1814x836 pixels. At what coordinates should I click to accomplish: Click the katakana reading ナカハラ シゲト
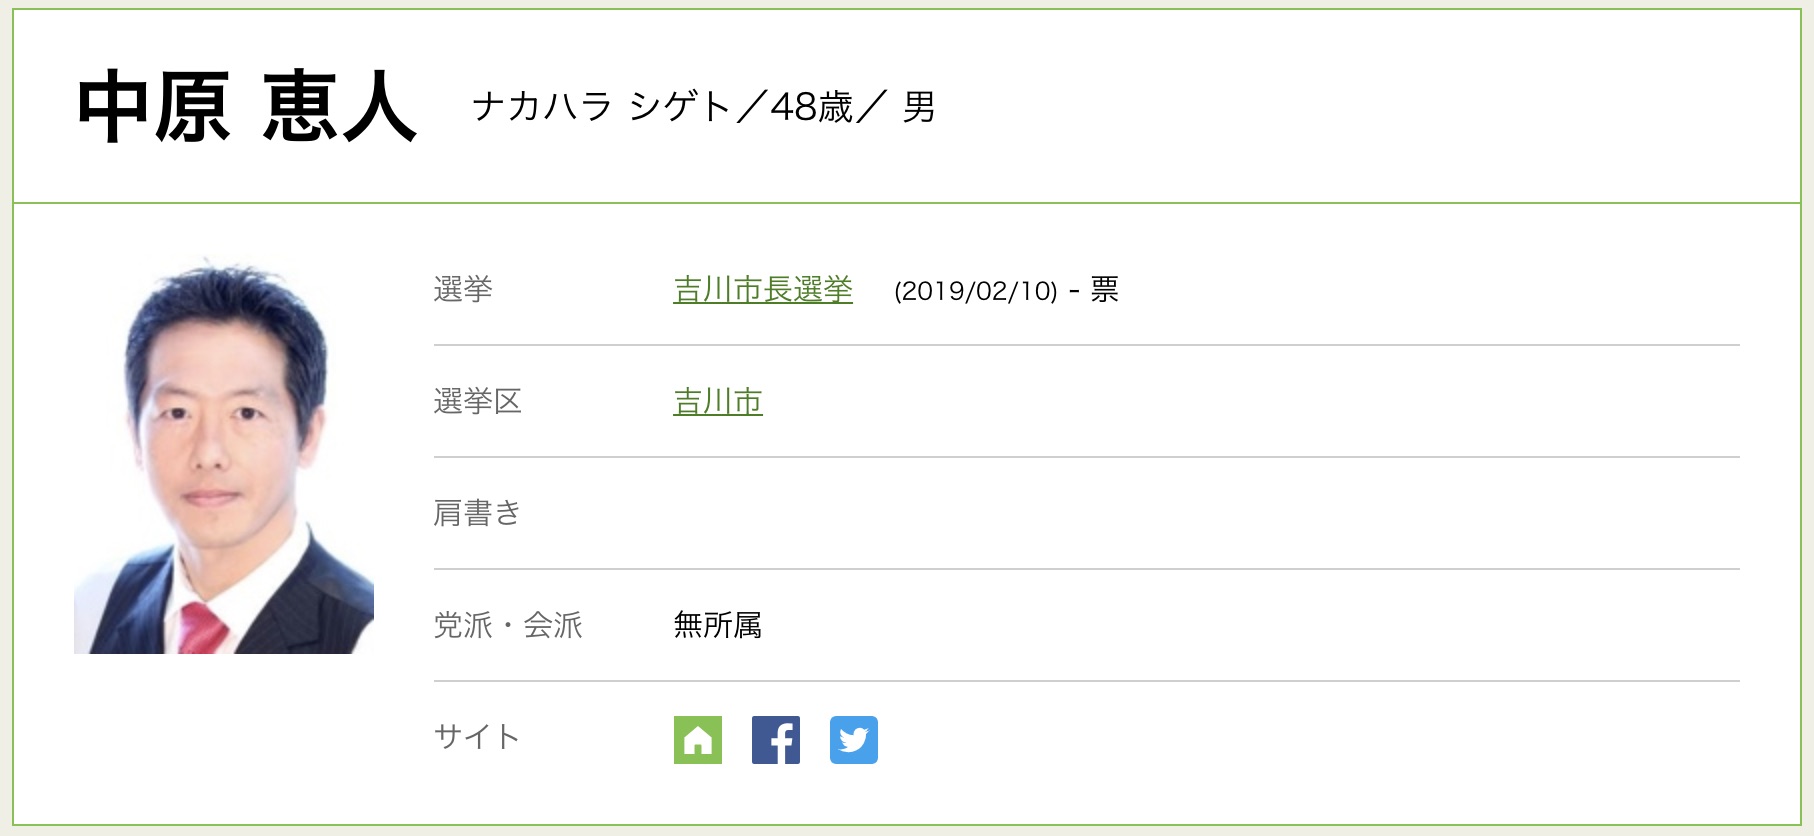[x=602, y=106]
